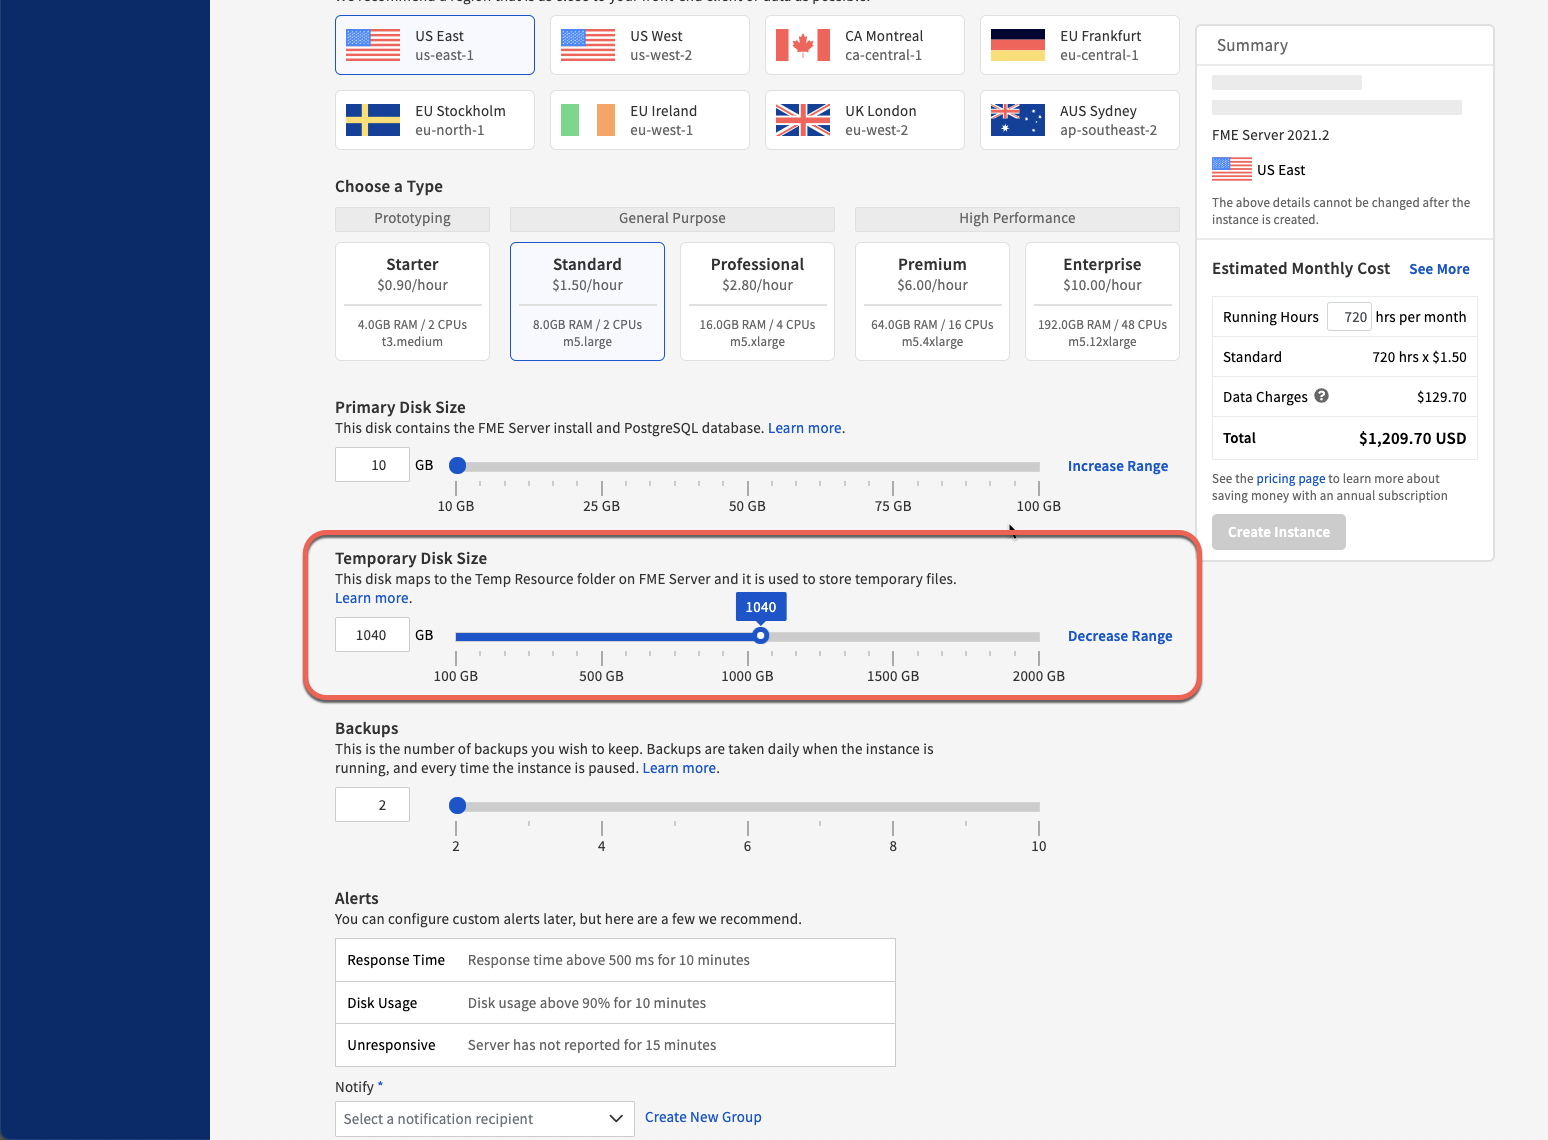Click the Germany flag icon

[x=1018, y=45]
